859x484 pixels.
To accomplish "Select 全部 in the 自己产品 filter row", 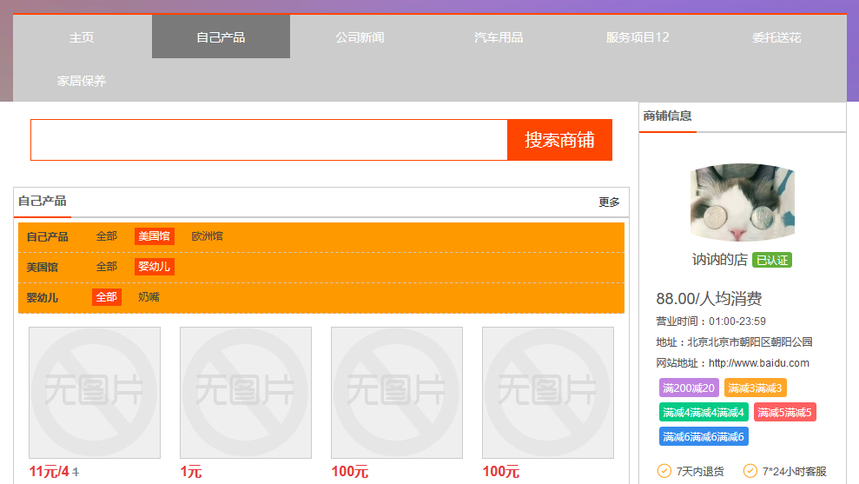I will 106,237.
